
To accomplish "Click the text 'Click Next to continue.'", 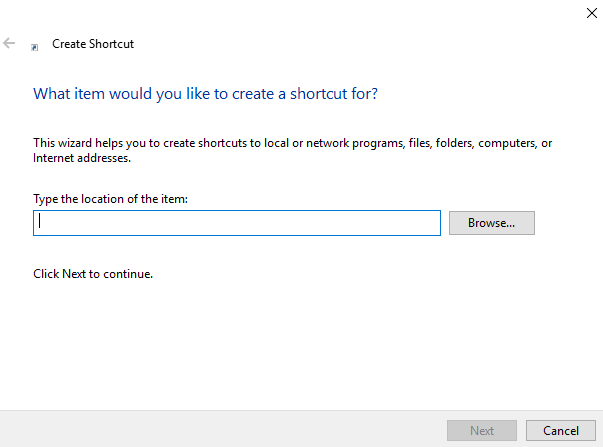I will 93,274.
